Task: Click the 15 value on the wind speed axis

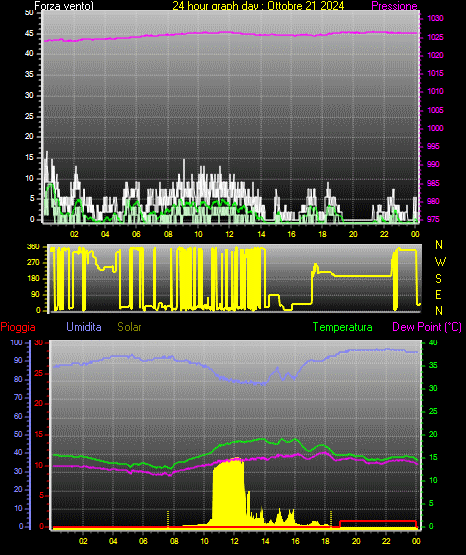Action: click(29, 158)
